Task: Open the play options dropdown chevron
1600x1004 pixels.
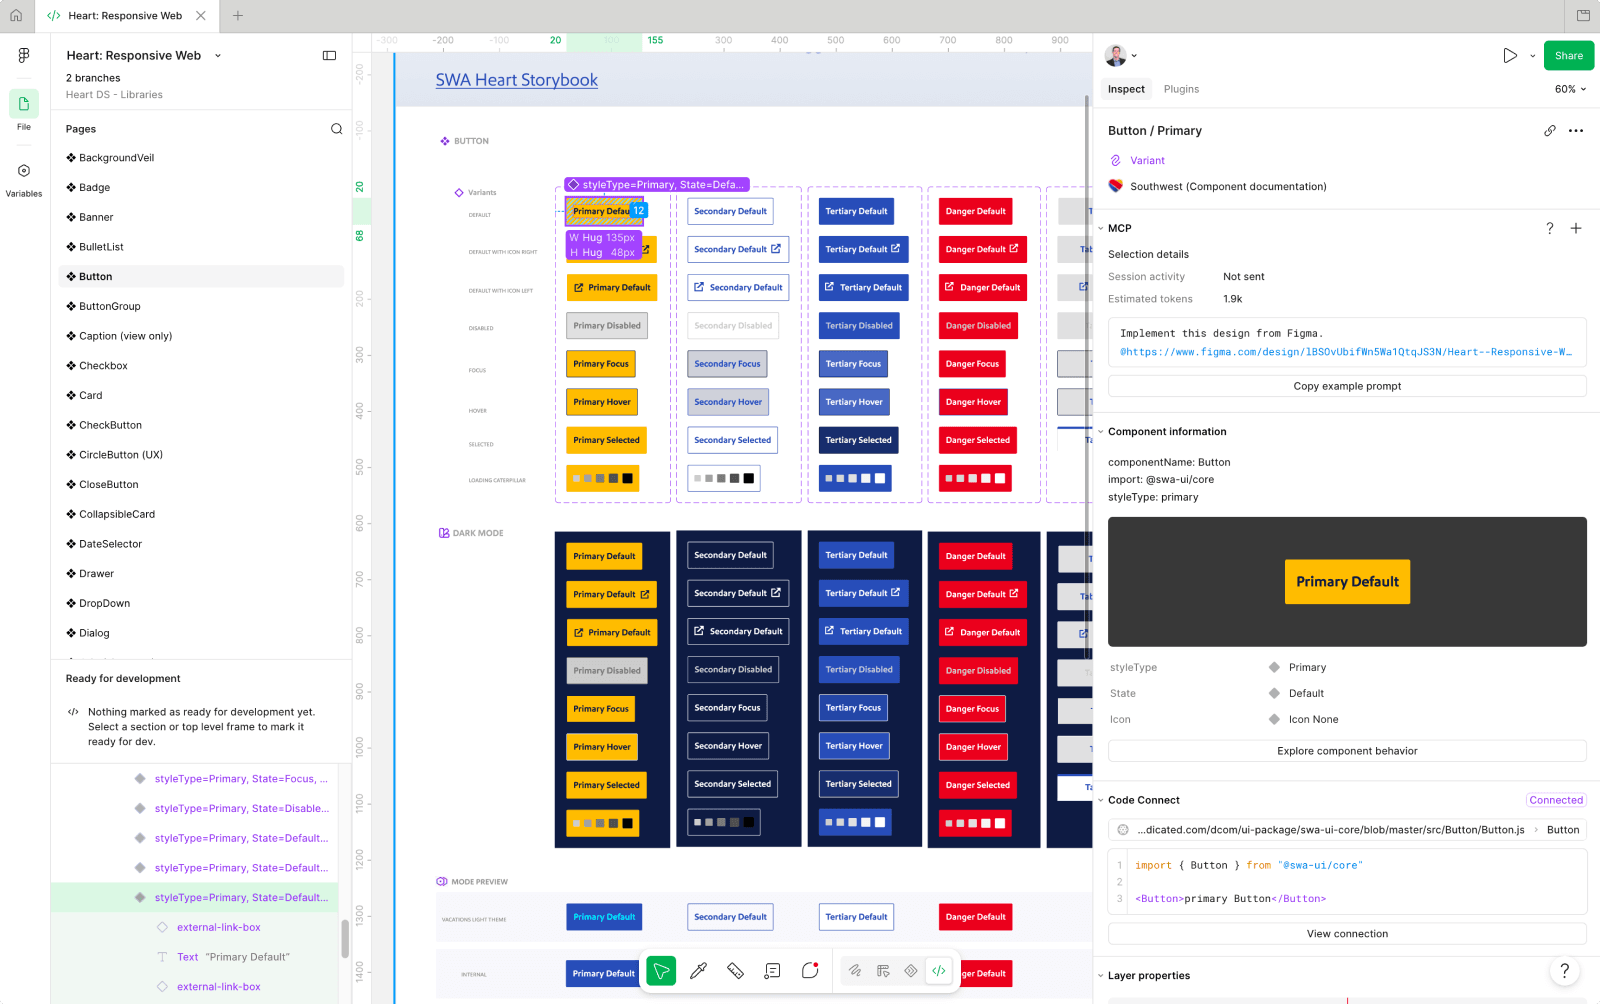Action: [x=1532, y=56]
